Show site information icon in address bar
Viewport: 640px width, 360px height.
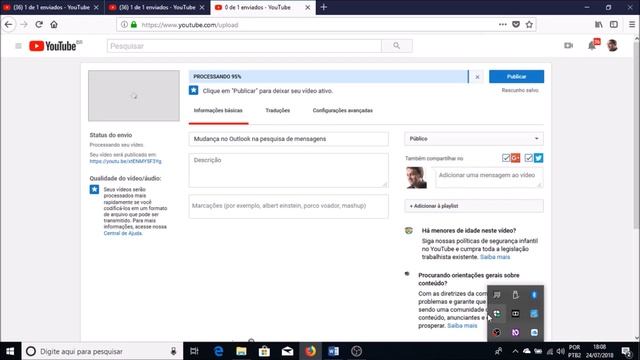coord(124,24)
